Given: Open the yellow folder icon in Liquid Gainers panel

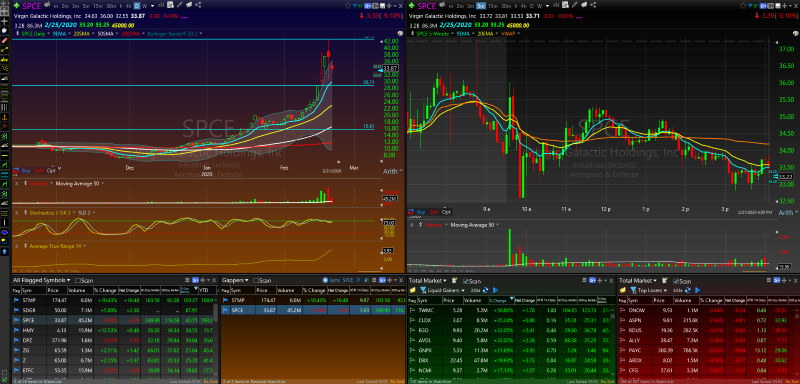Looking at the screenshot, I should (x=412, y=290).
